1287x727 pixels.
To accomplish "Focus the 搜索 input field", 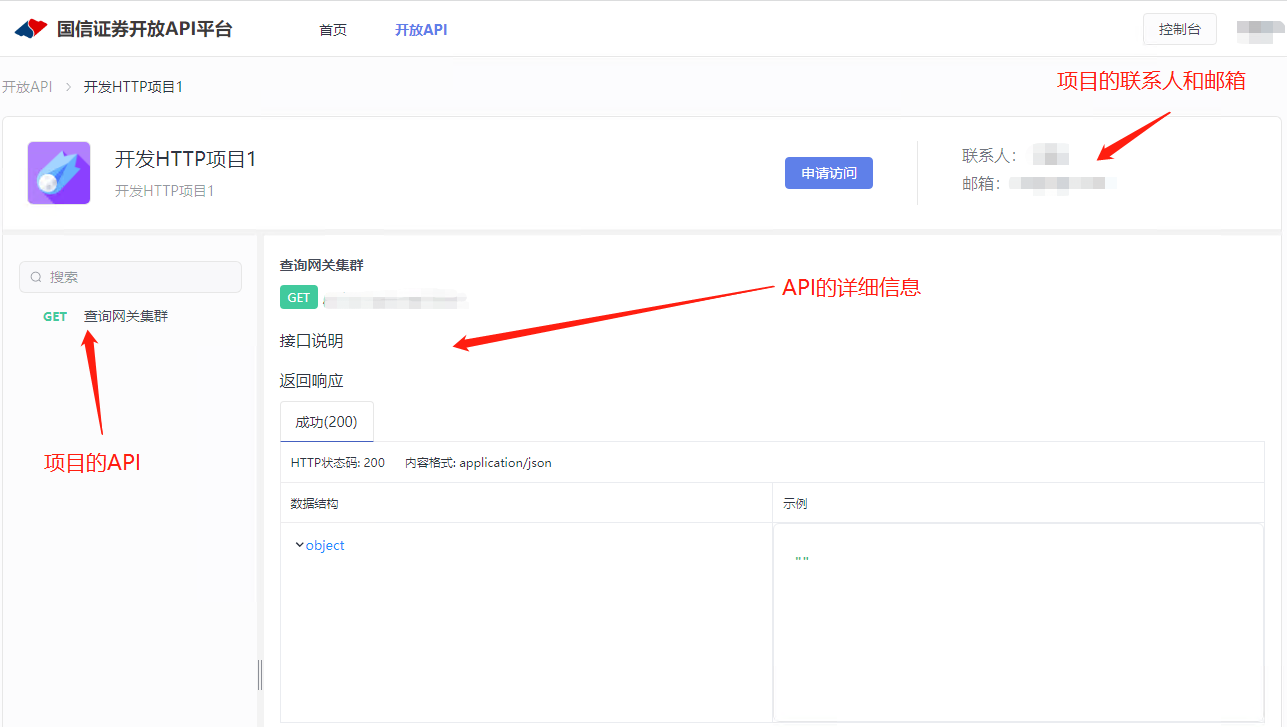I will pos(140,277).
